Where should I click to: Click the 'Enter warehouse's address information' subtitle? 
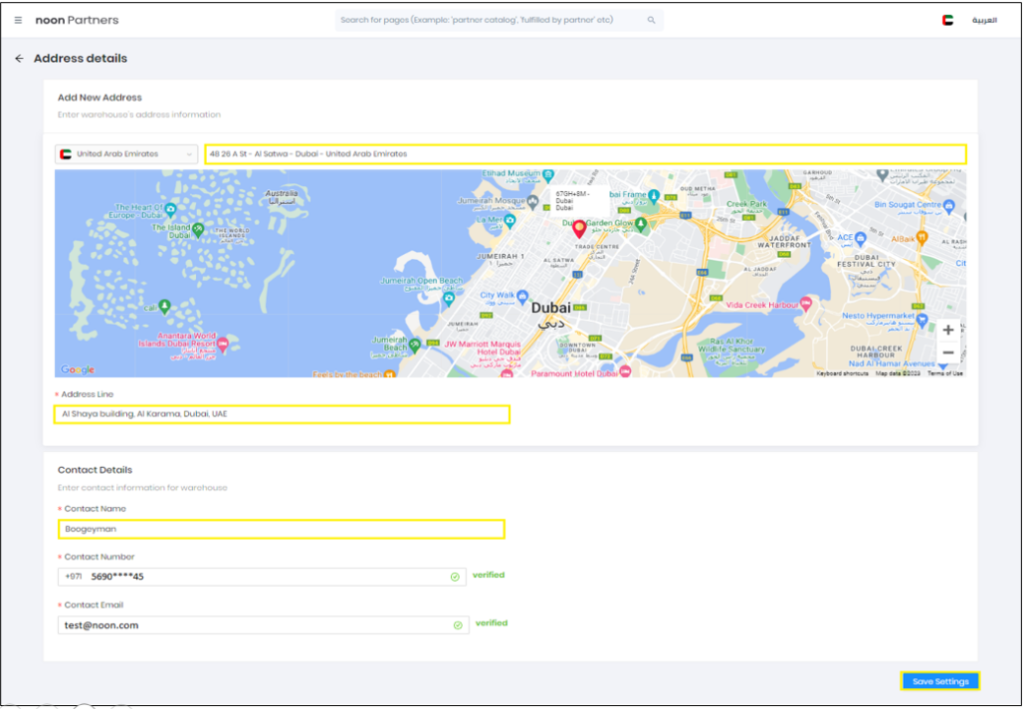[139, 115]
